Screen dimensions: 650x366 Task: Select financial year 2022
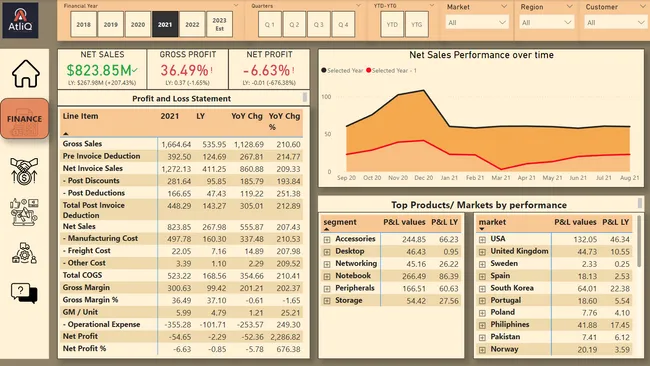(192, 24)
